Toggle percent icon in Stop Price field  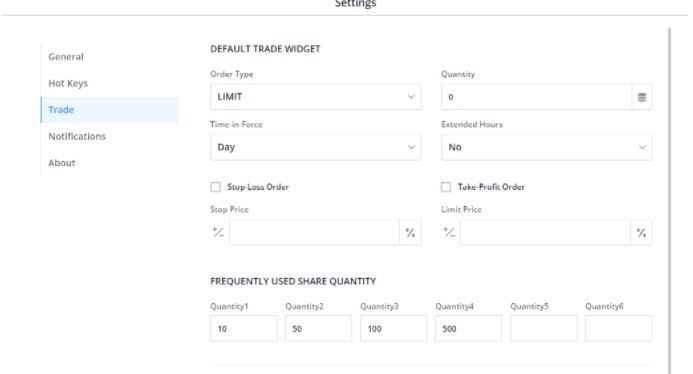click(x=410, y=233)
